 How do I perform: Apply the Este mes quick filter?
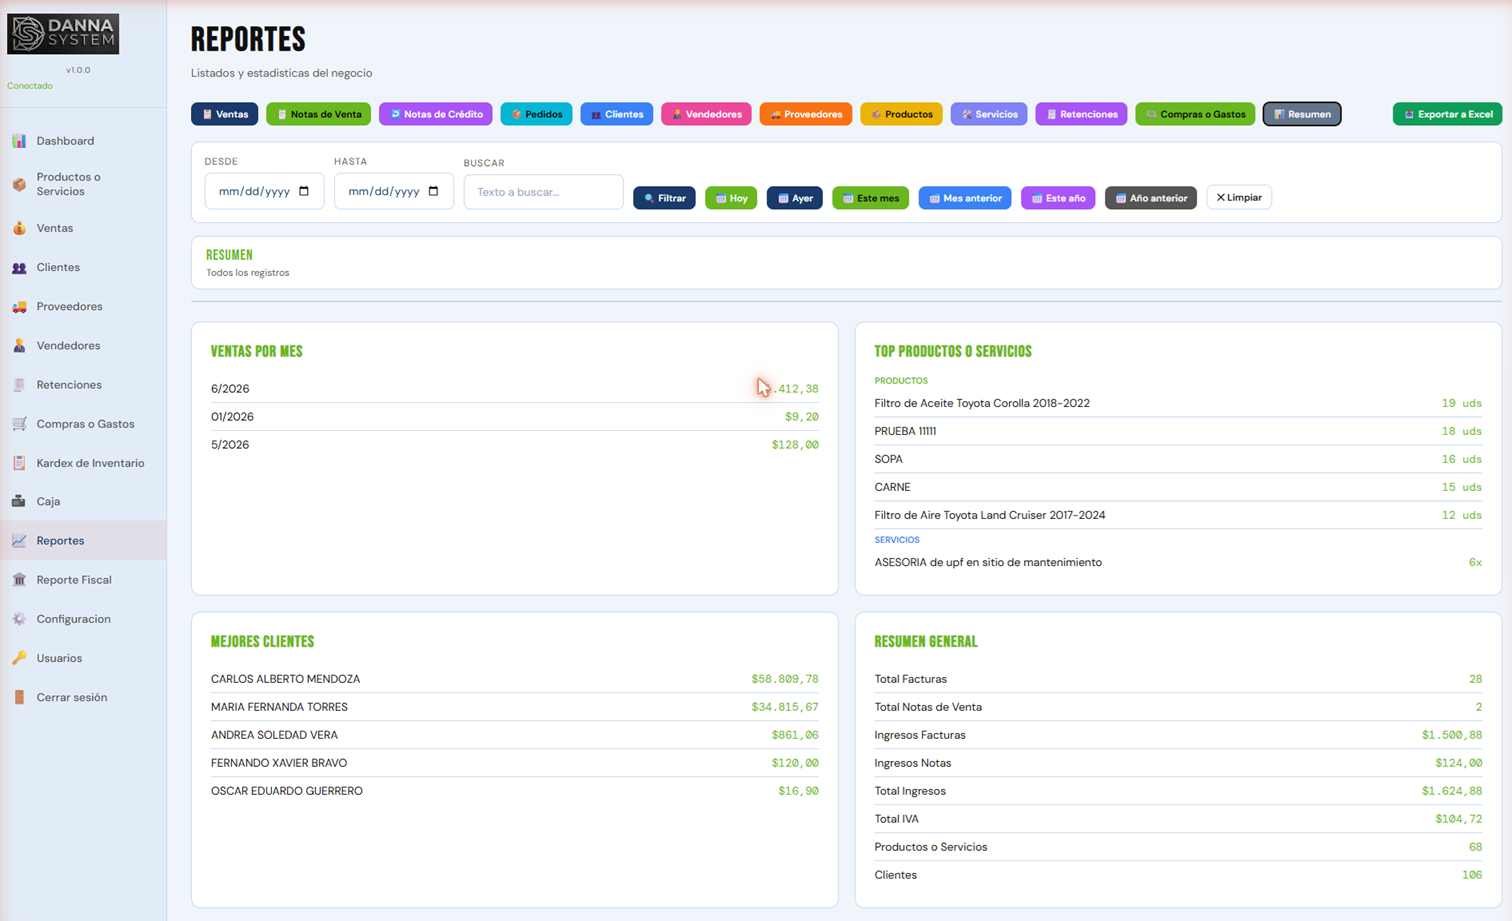(870, 198)
